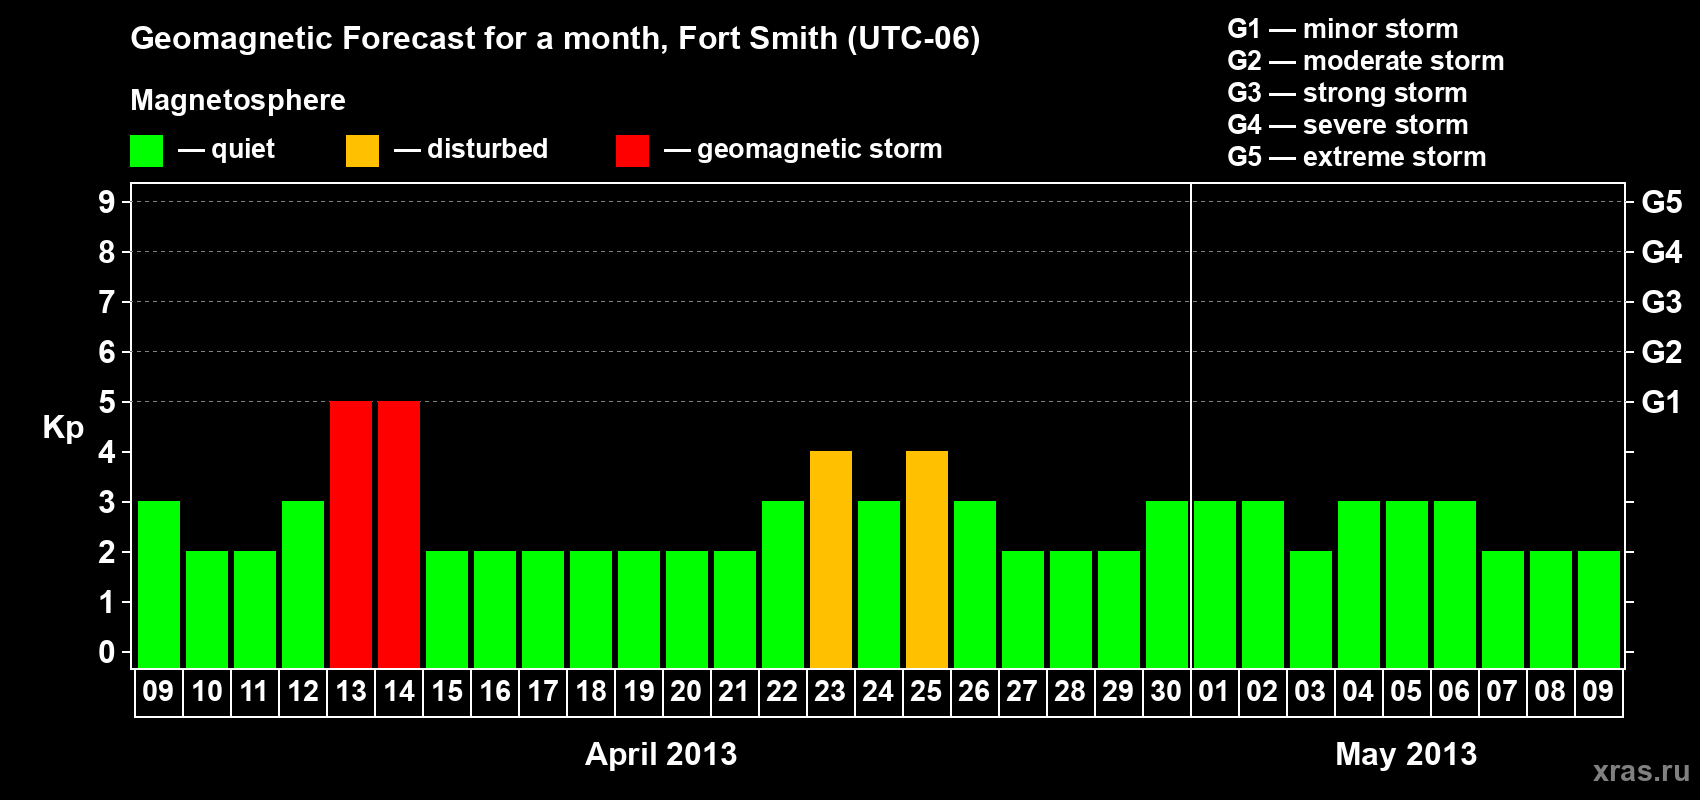Click the green bar for May 03
1700x800 pixels.
[1311, 610]
